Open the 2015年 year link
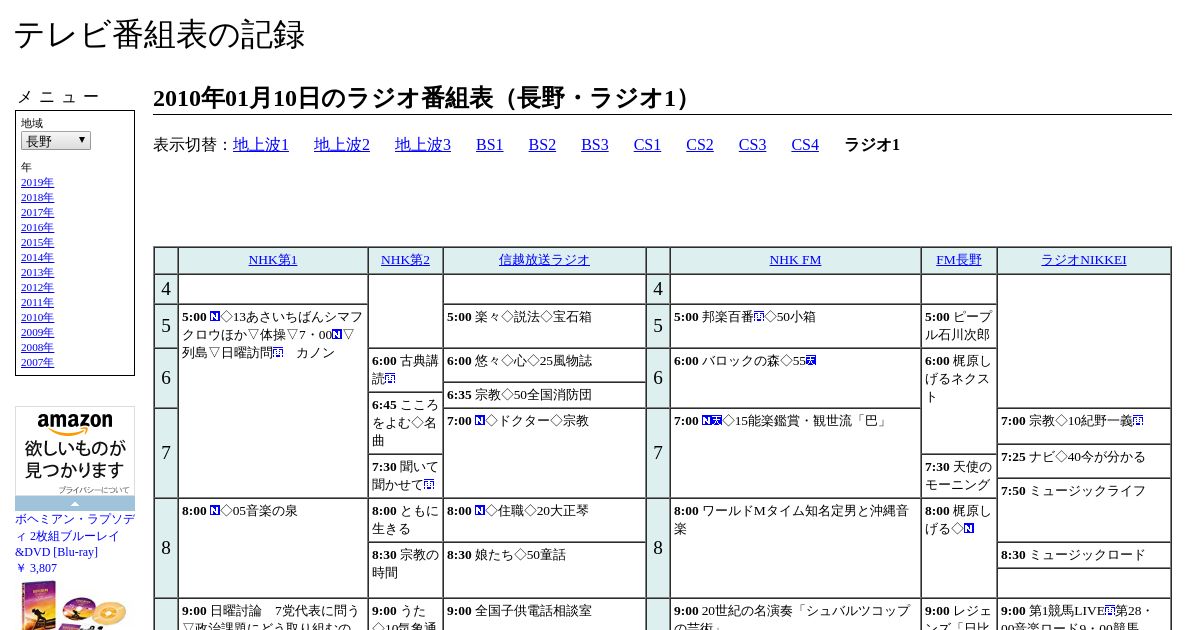This screenshot has height=630, width=1200. (x=37, y=242)
